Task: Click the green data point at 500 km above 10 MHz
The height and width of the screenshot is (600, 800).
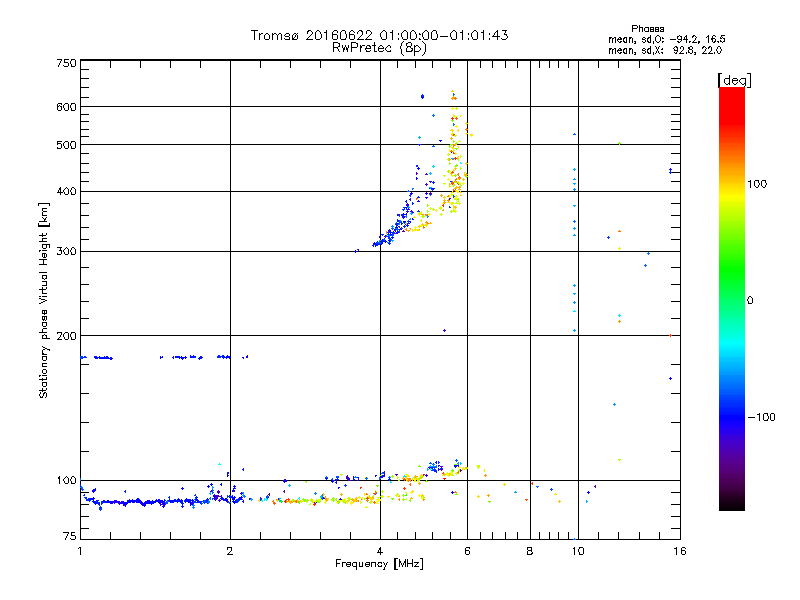Action: [x=619, y=144]
